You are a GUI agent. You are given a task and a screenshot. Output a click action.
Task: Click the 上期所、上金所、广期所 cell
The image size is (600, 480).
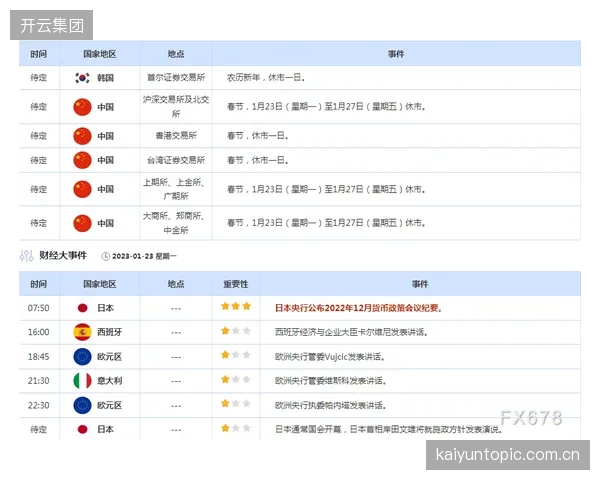174,189
